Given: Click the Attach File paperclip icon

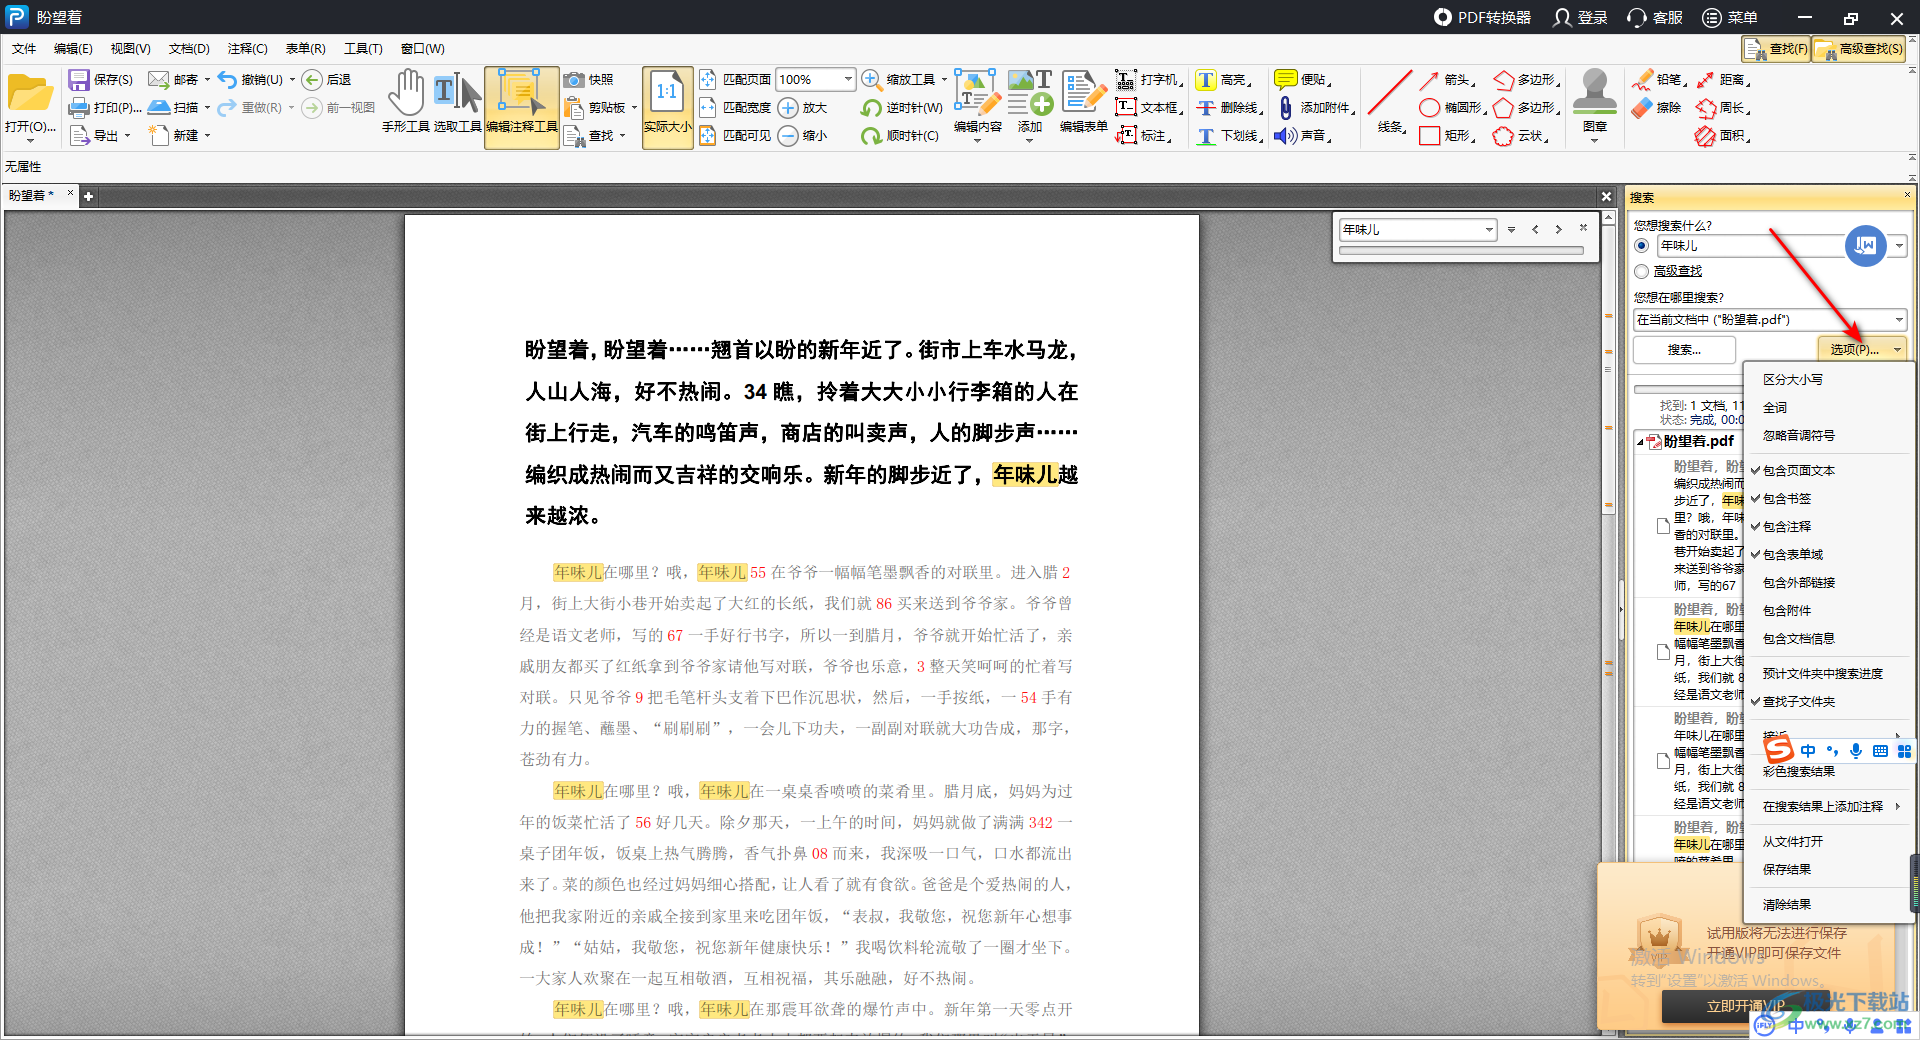Looking at the screenshot, I should coord(1286,107).
